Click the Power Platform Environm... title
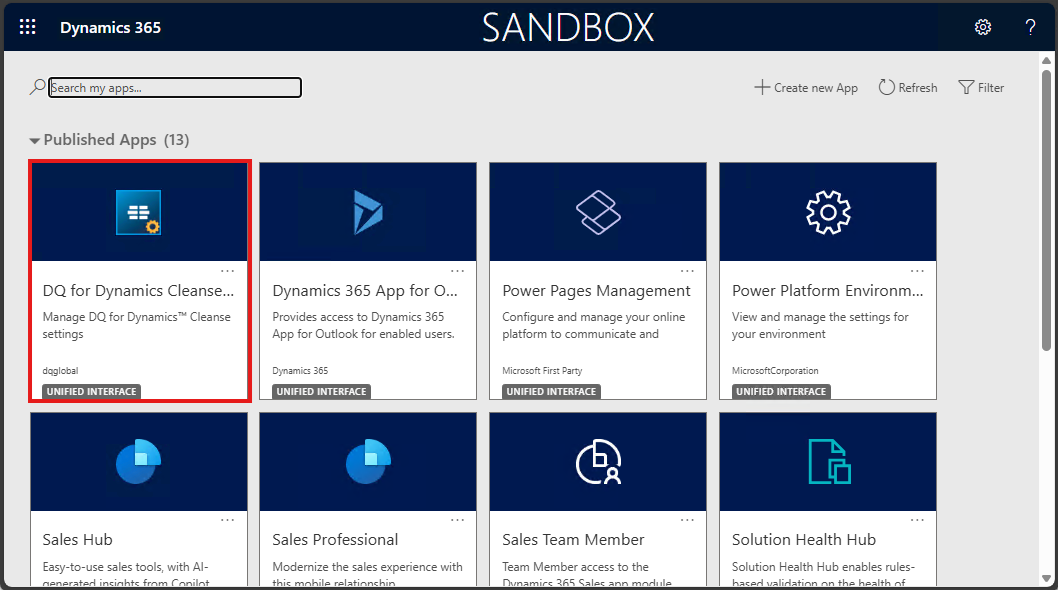 (x=828, y=291)
